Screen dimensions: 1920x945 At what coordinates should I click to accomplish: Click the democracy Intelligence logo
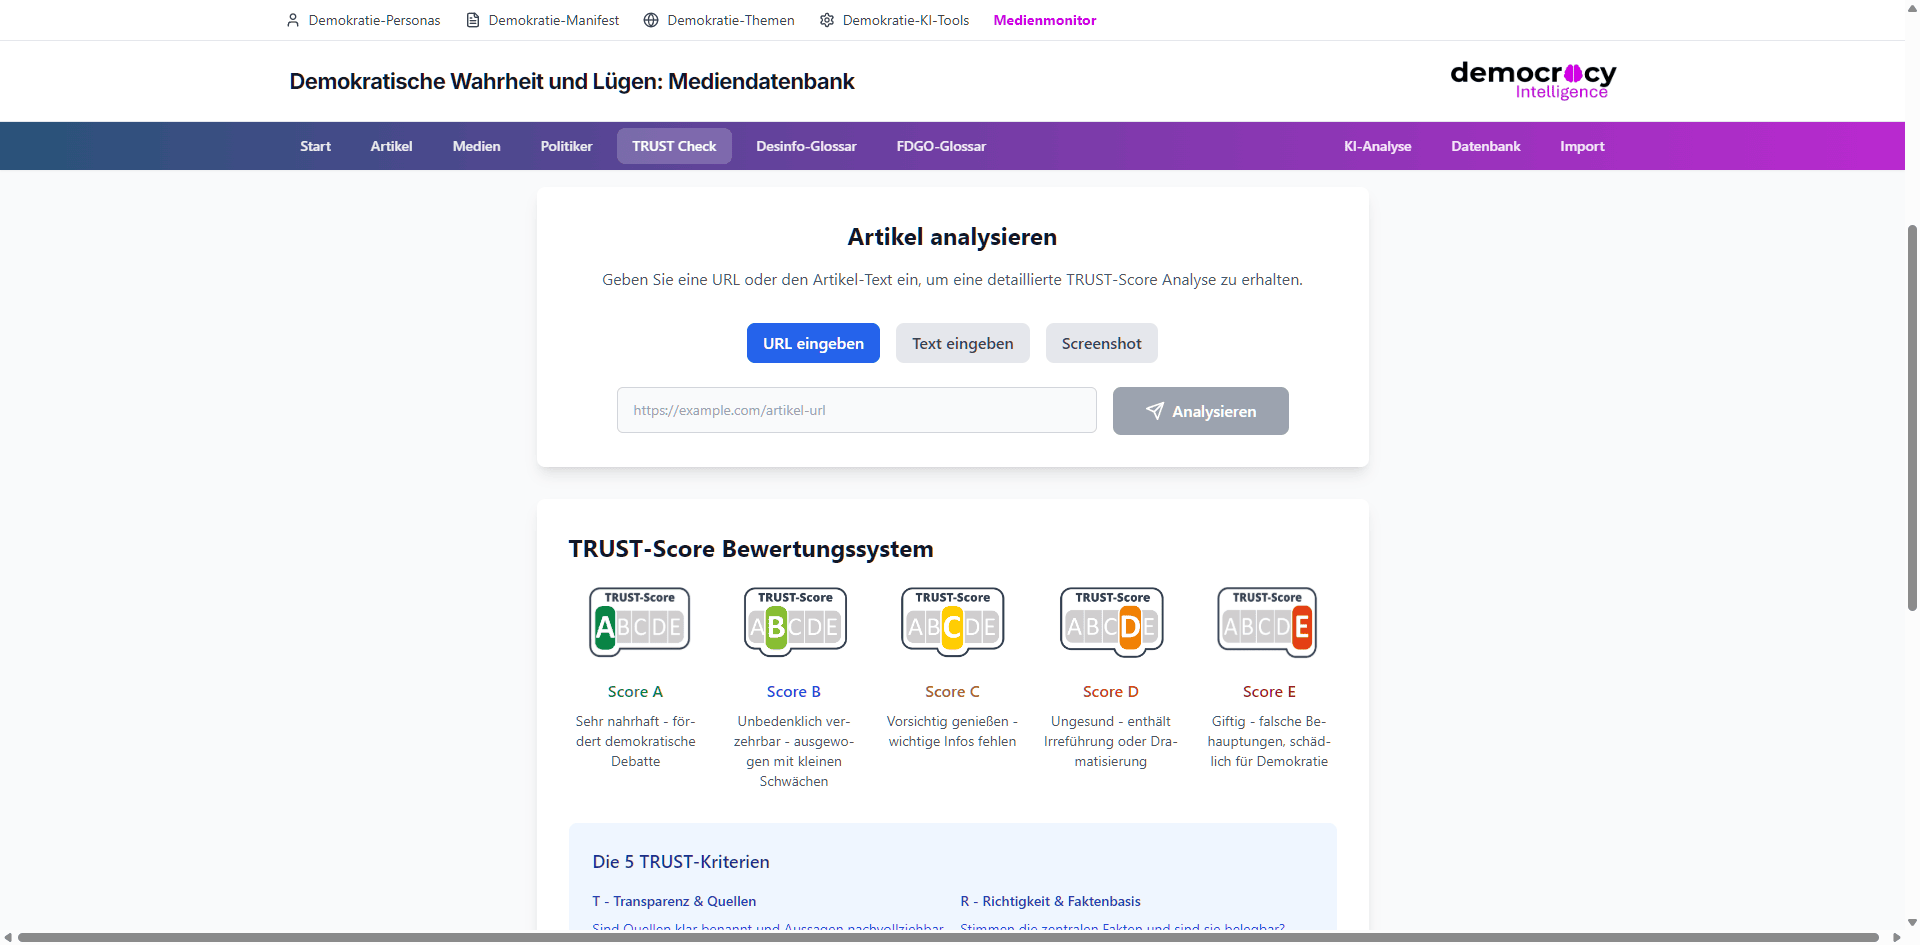[x=1533, y=81]
